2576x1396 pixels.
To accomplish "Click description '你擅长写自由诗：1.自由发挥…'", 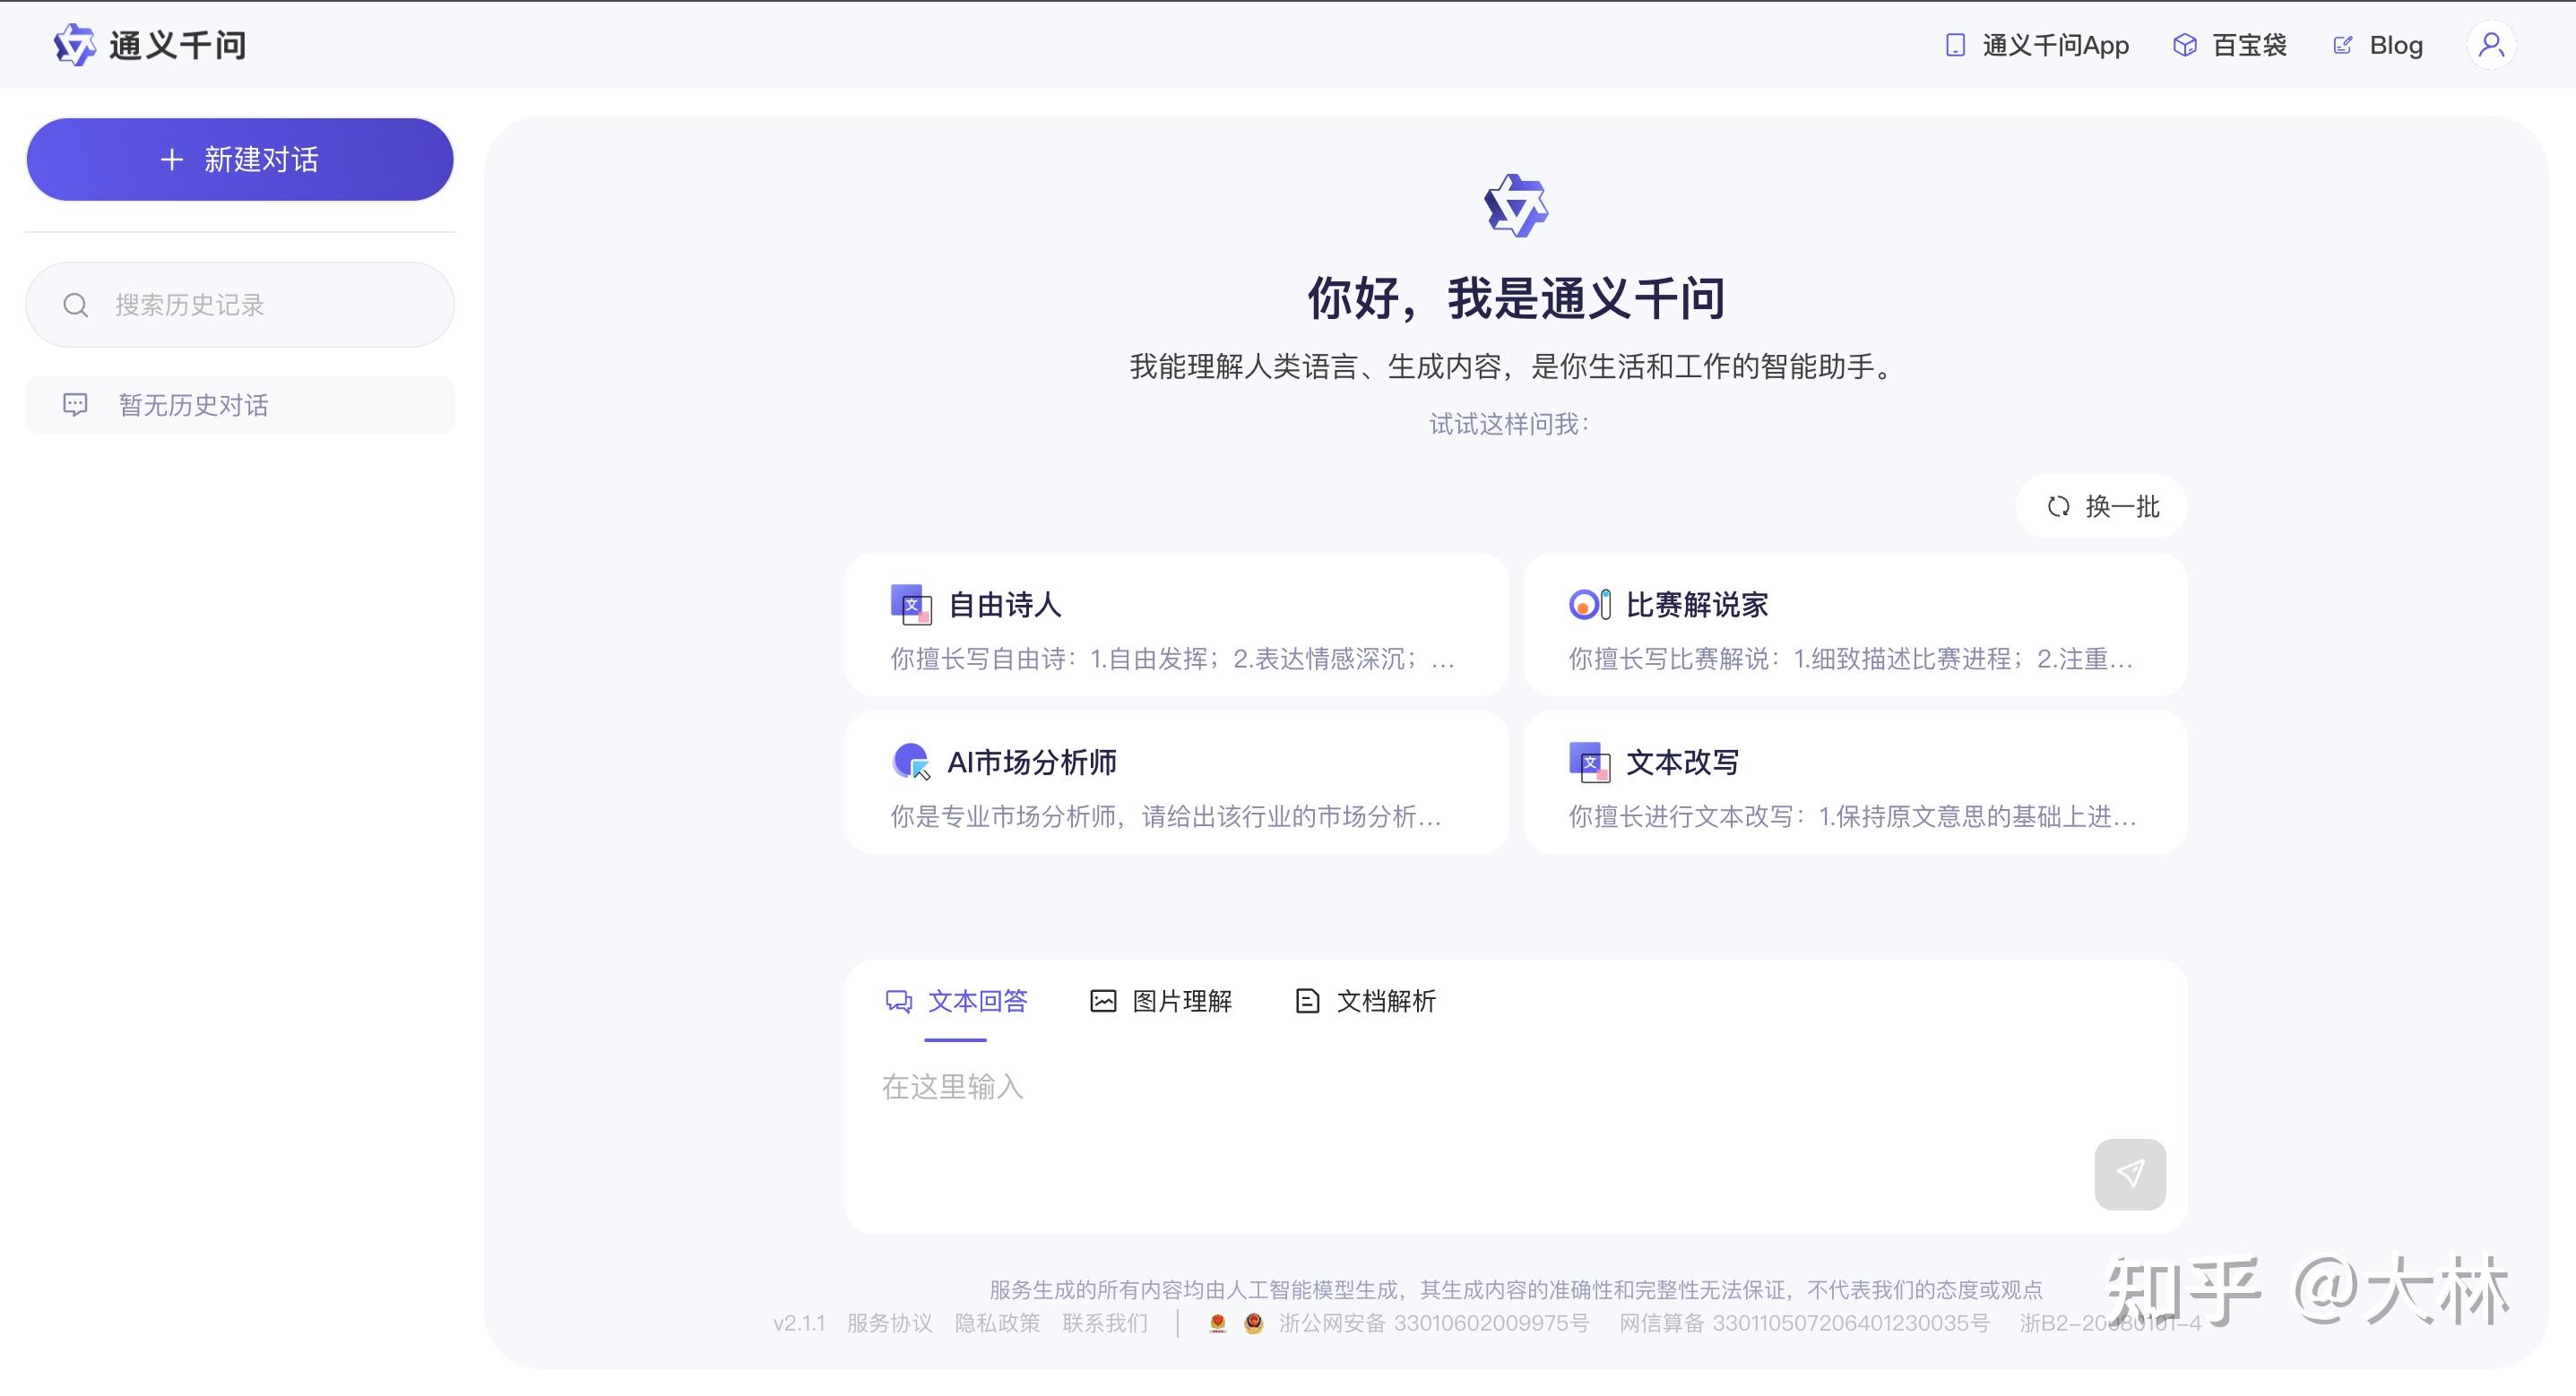I will [1173, 658].
